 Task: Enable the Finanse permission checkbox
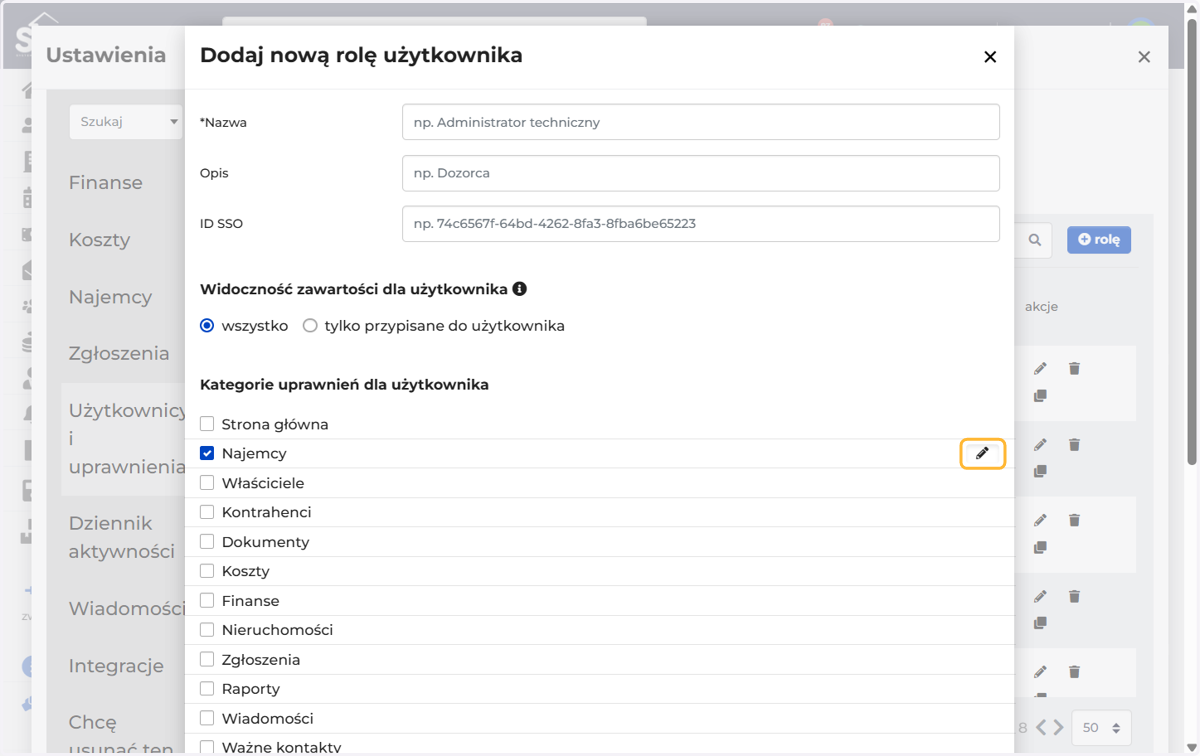(x=207, y=601)
